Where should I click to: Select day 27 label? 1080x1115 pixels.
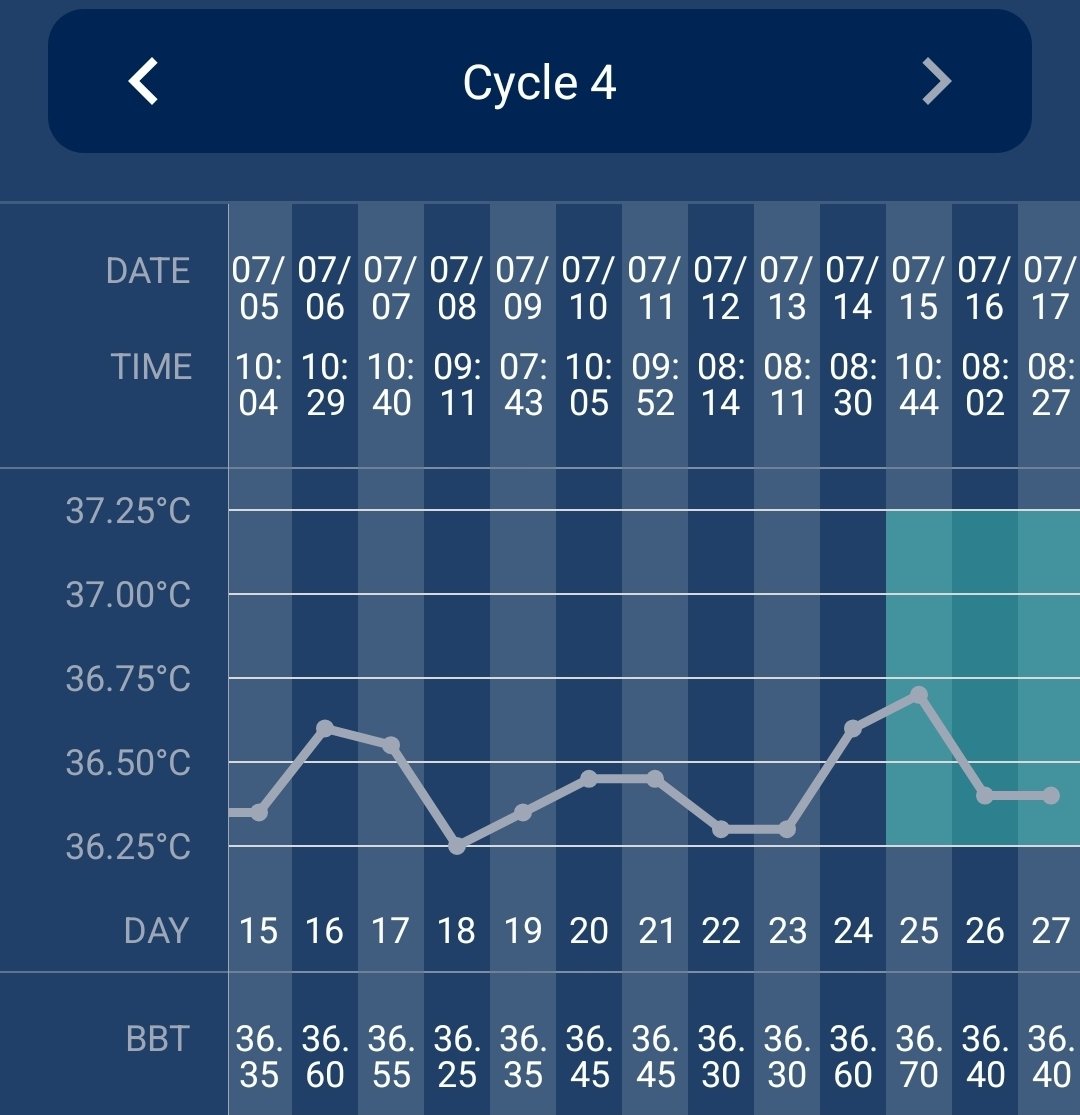(1050, 931)
